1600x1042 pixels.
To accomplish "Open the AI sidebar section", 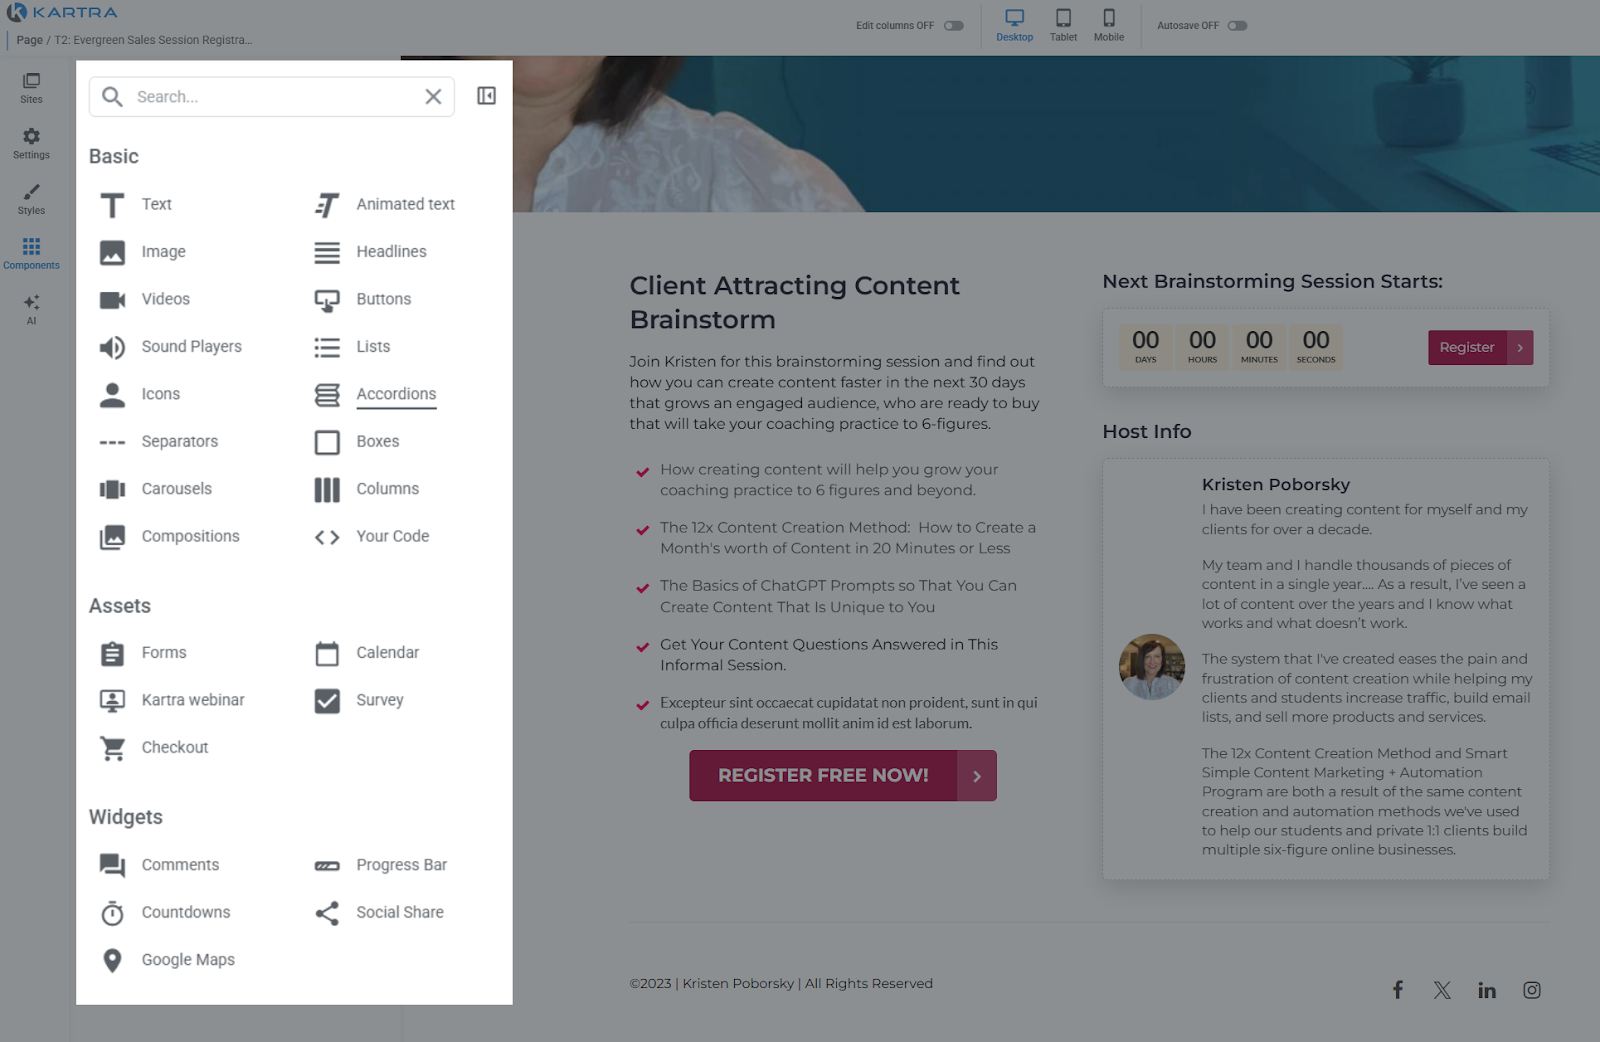I will [31, 309].
